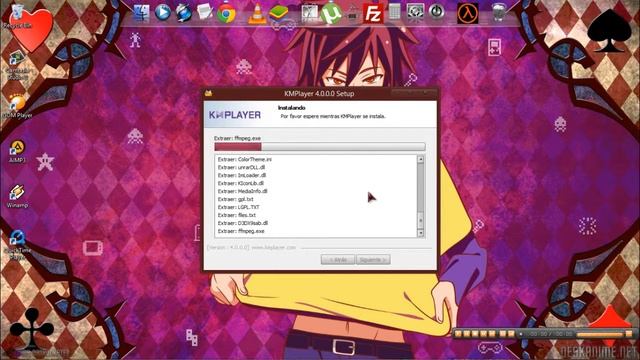Image resolution: width=640 pixels, height=360 pixels.
Task: Select 'Extraer: LGPL.TXT' log row
Action: pos(238,207)
